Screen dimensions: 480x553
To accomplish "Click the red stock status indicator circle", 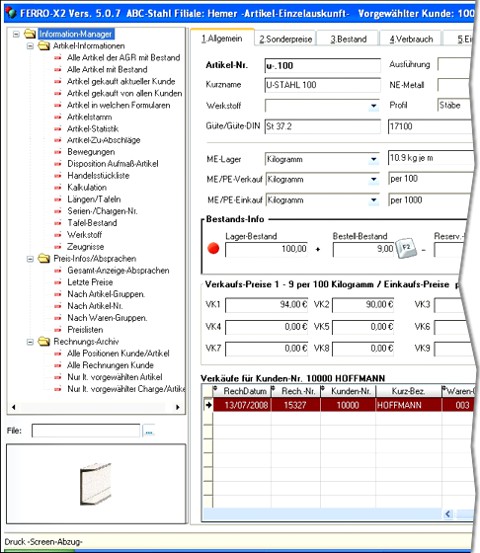I will pyautogui.click(x=213, y=248).
